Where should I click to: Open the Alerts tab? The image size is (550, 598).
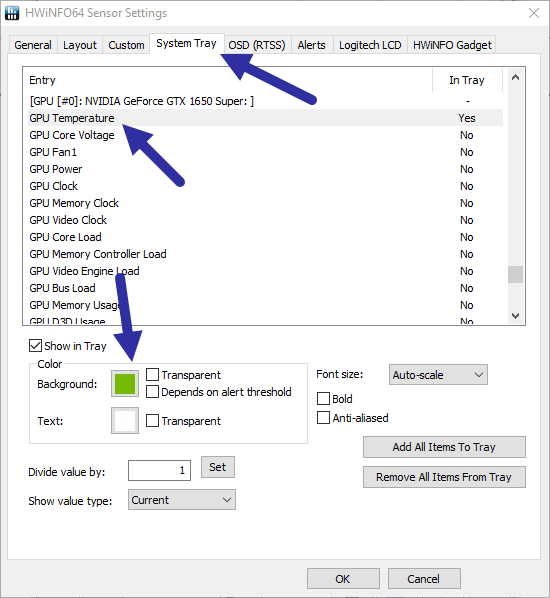(x=312, y=45)
